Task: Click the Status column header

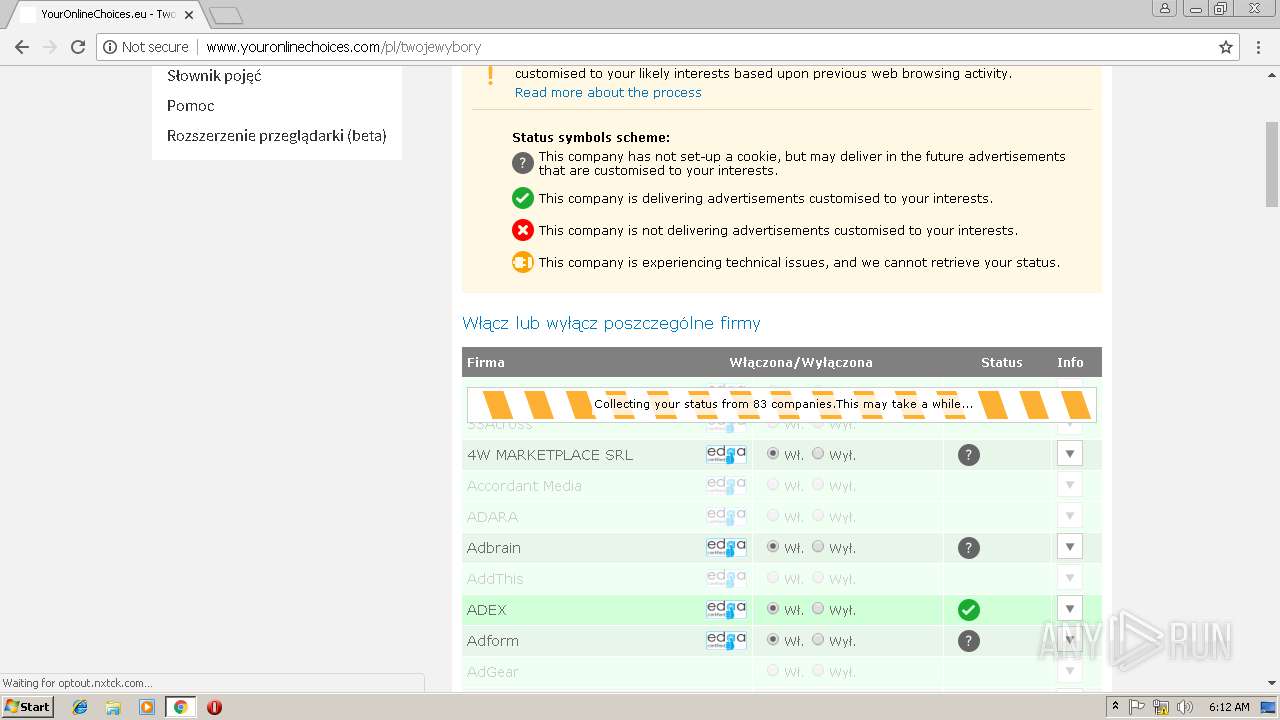Action: click(x=1002, y=362)
